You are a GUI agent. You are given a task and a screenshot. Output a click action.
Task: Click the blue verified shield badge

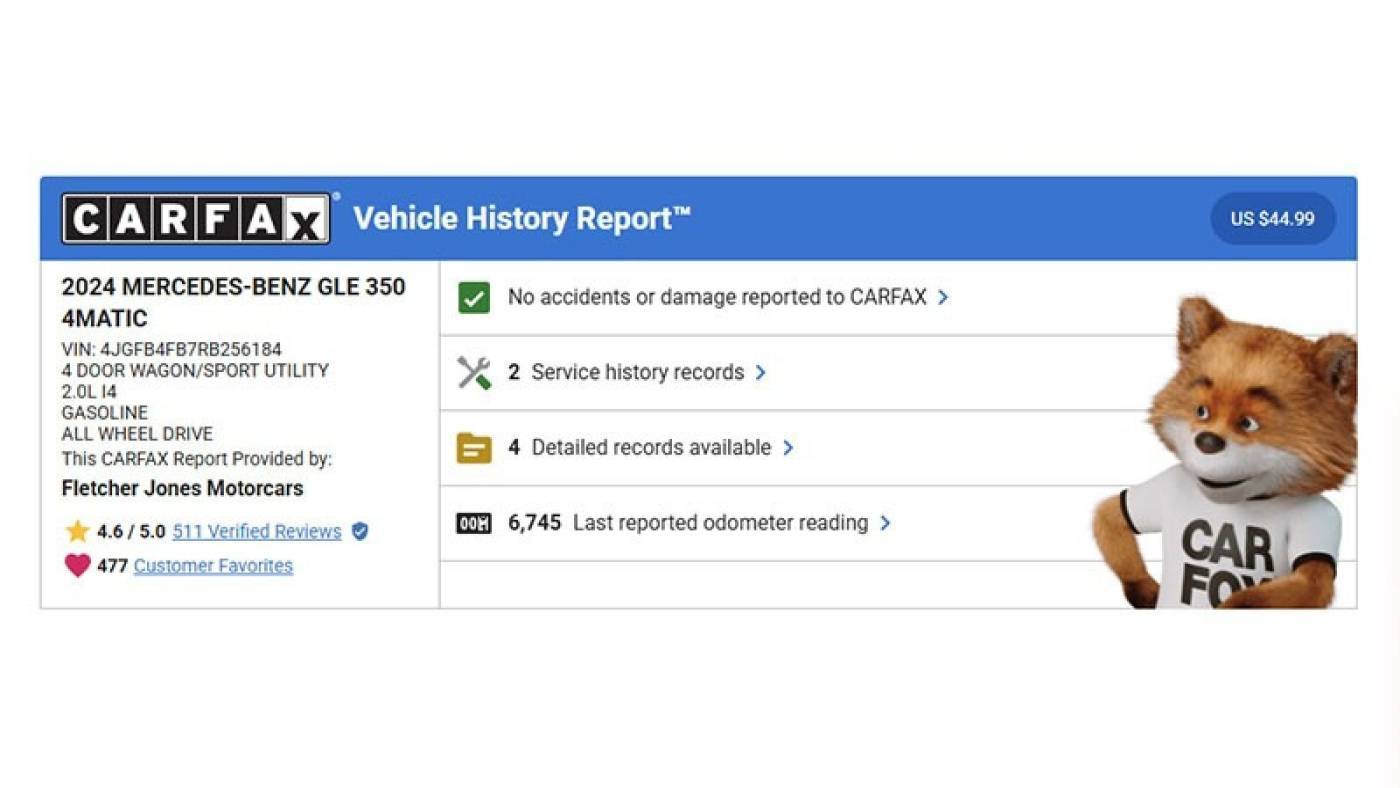click(x=360, y=531)
